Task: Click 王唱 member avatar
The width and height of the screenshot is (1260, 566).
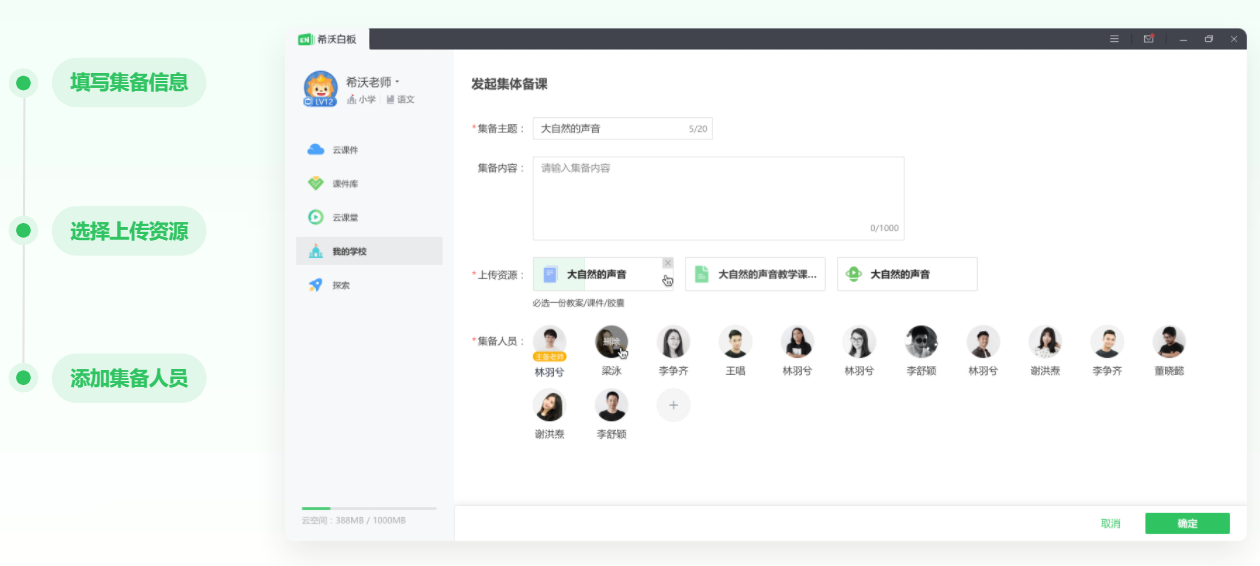Action: tap(735, 342)
